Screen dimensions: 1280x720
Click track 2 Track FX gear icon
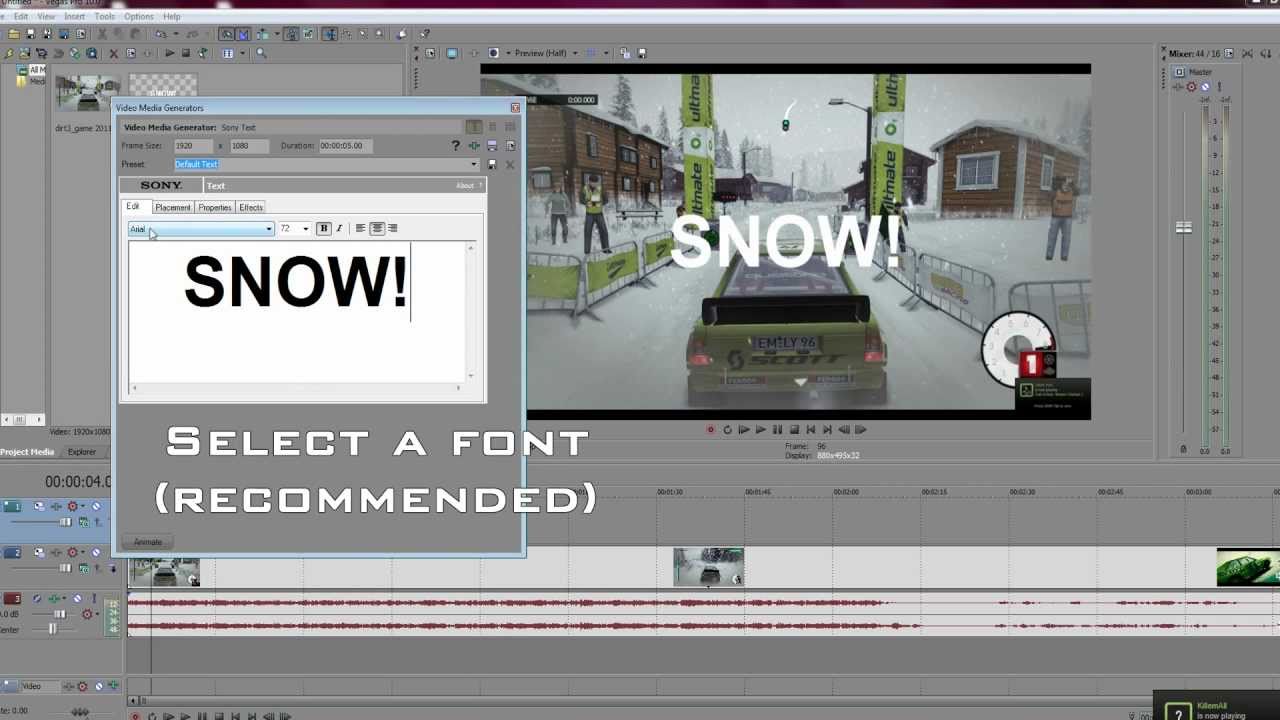pyautogui.click(x=71, y=553)
